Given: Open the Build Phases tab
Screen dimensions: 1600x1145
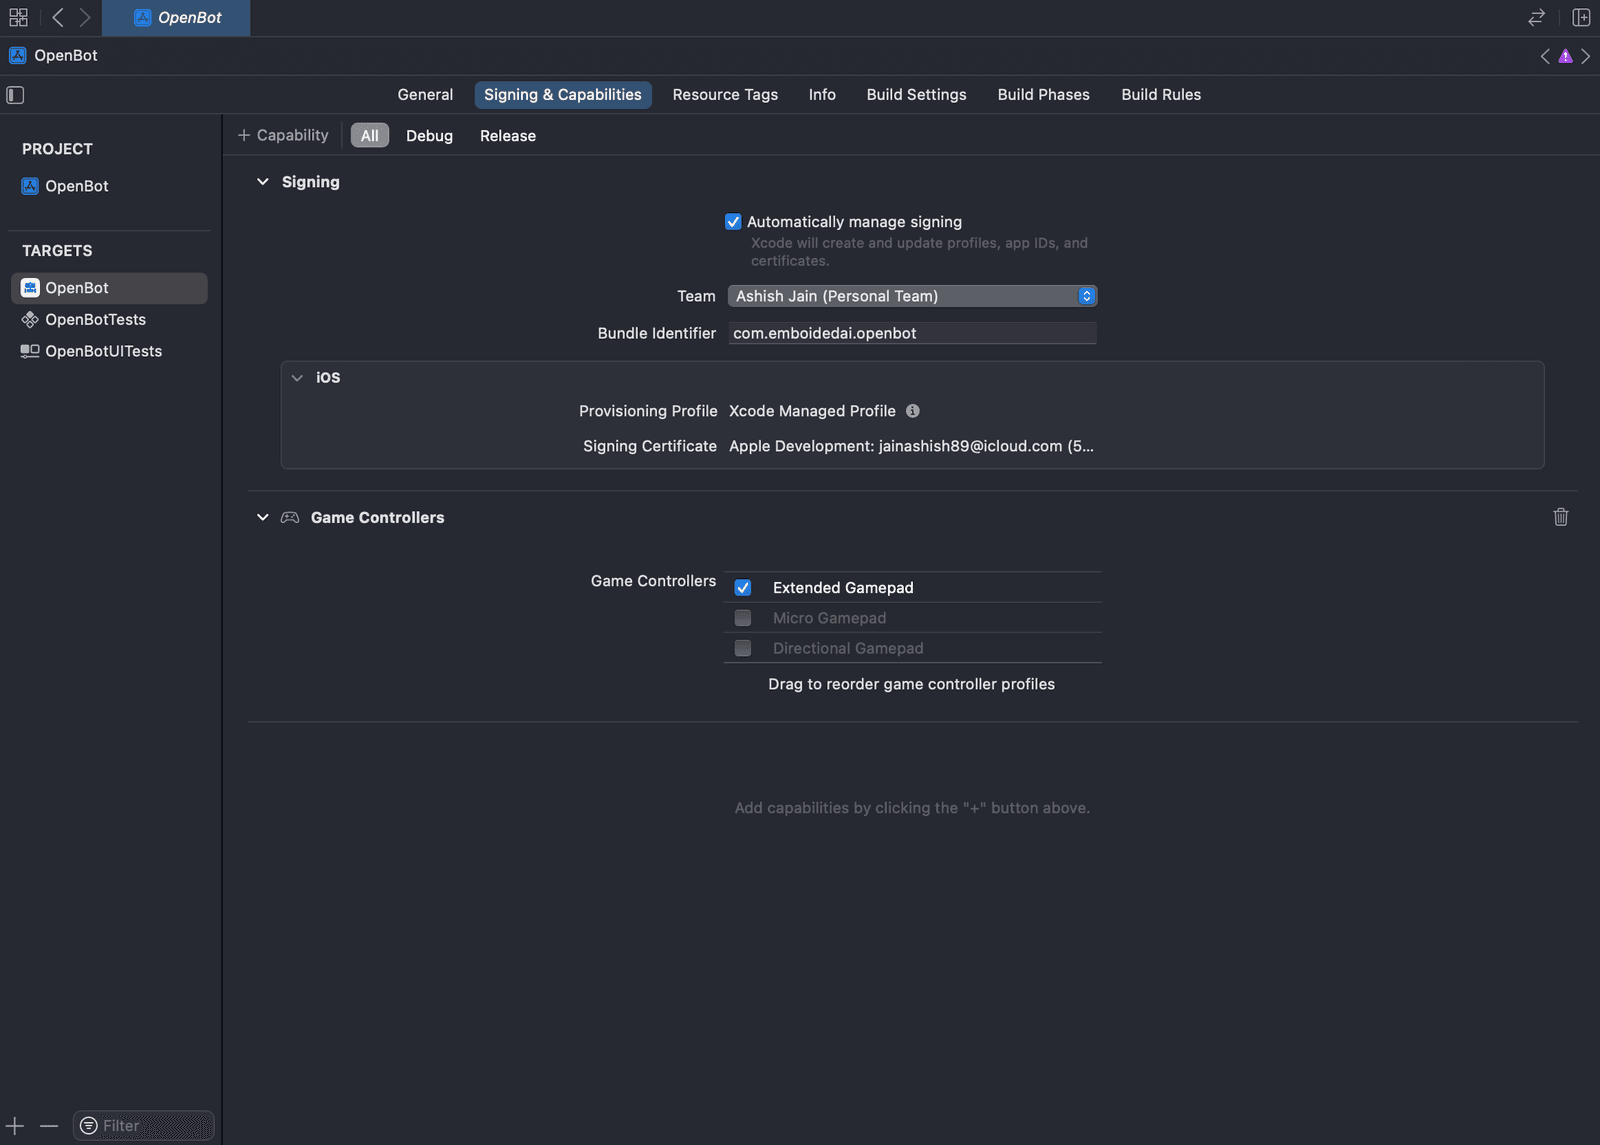Looking at the screenshot, I should [1043, 95].
